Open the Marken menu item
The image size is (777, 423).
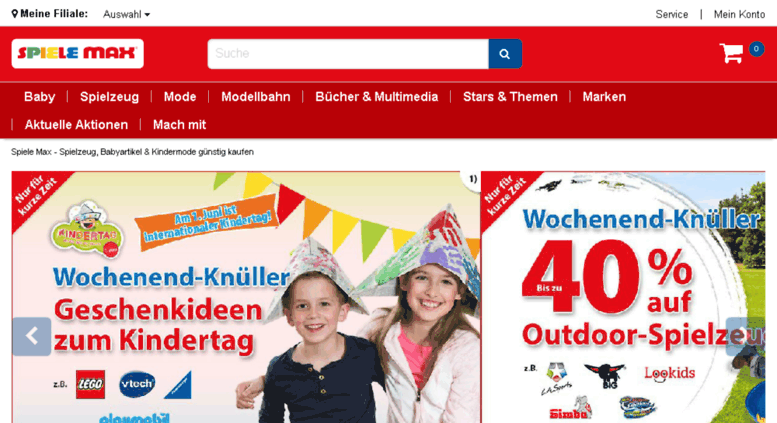click(604, 97)
